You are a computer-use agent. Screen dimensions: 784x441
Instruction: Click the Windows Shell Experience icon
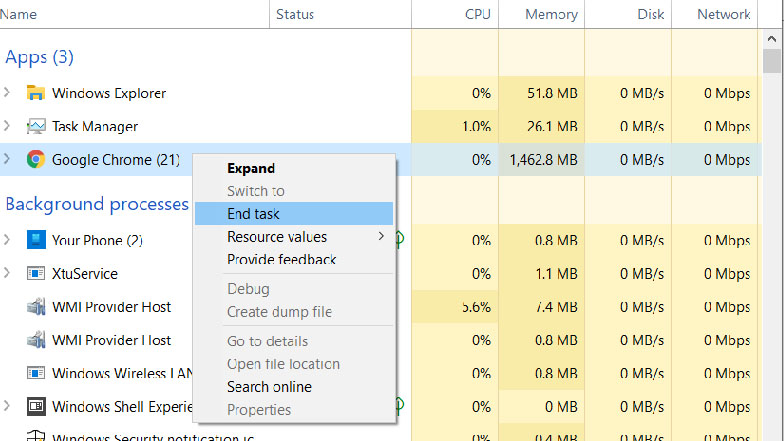(36, 406)
